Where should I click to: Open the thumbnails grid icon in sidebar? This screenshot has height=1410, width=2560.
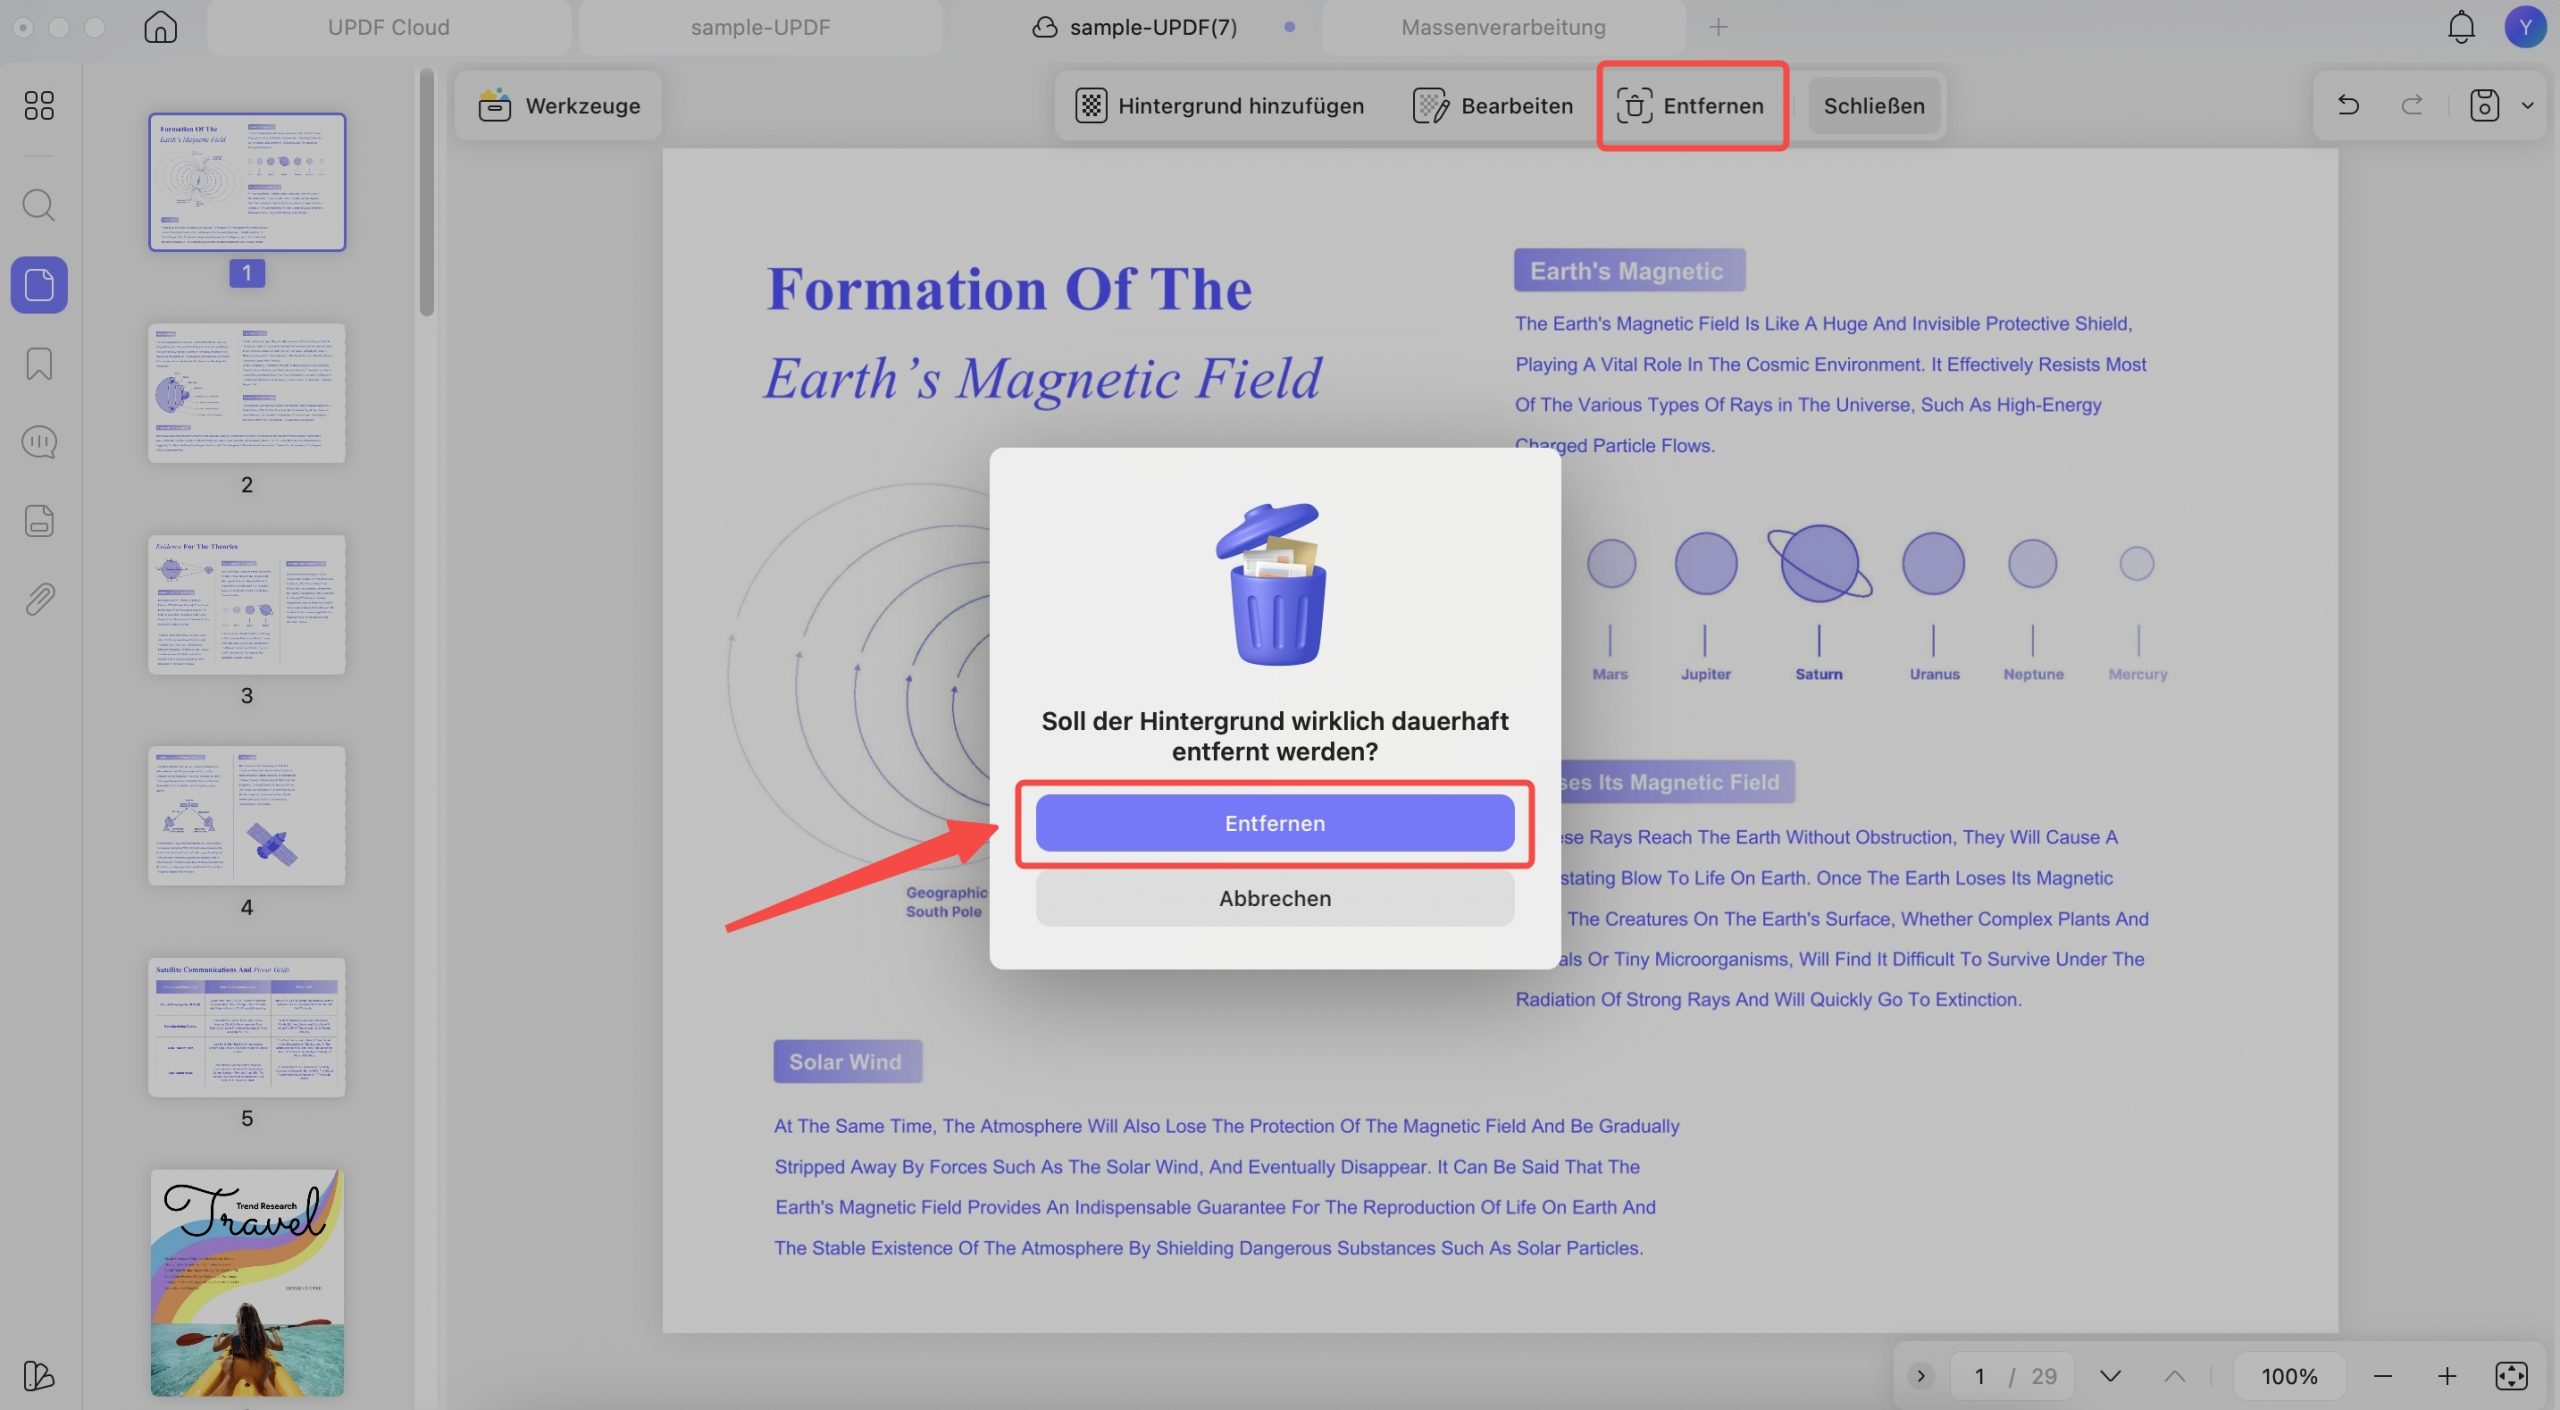click(x=39, y=105)
